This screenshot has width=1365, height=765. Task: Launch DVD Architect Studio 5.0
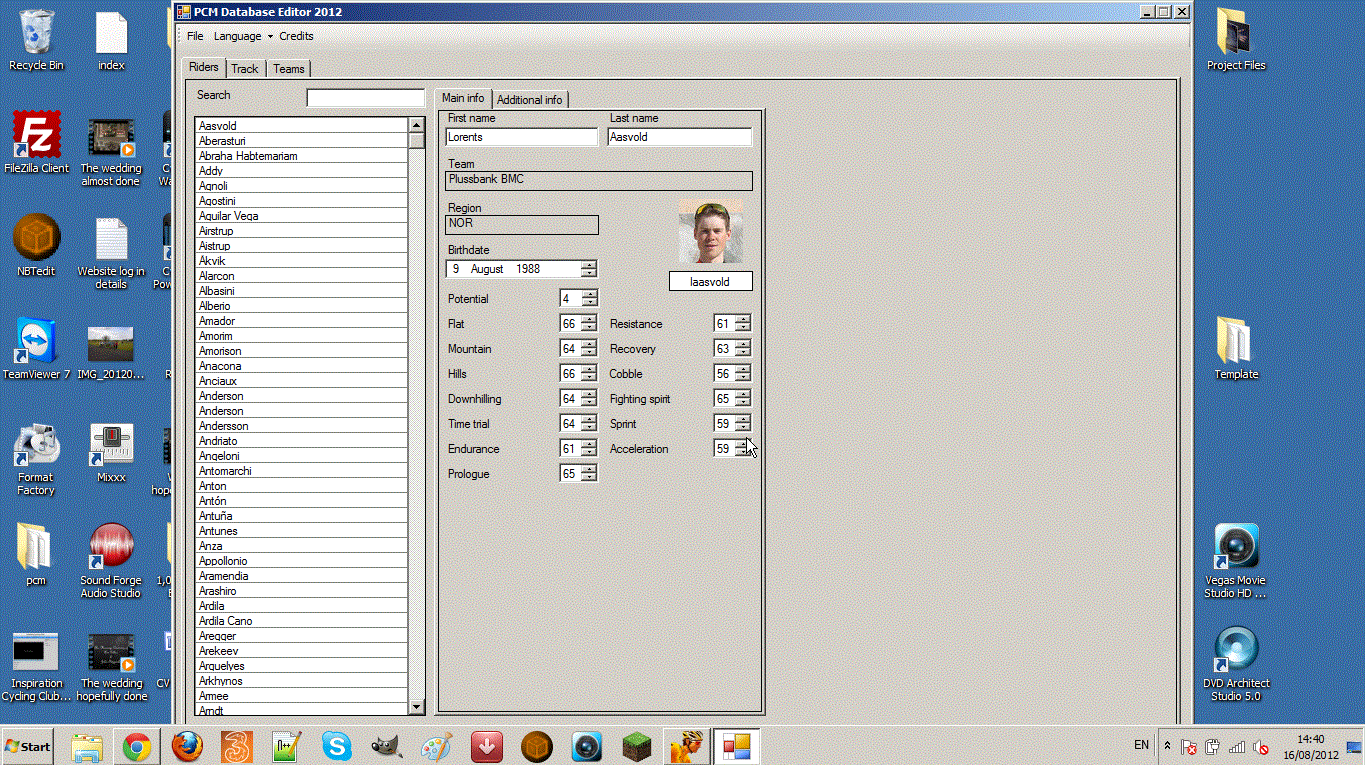[1236, 655]
